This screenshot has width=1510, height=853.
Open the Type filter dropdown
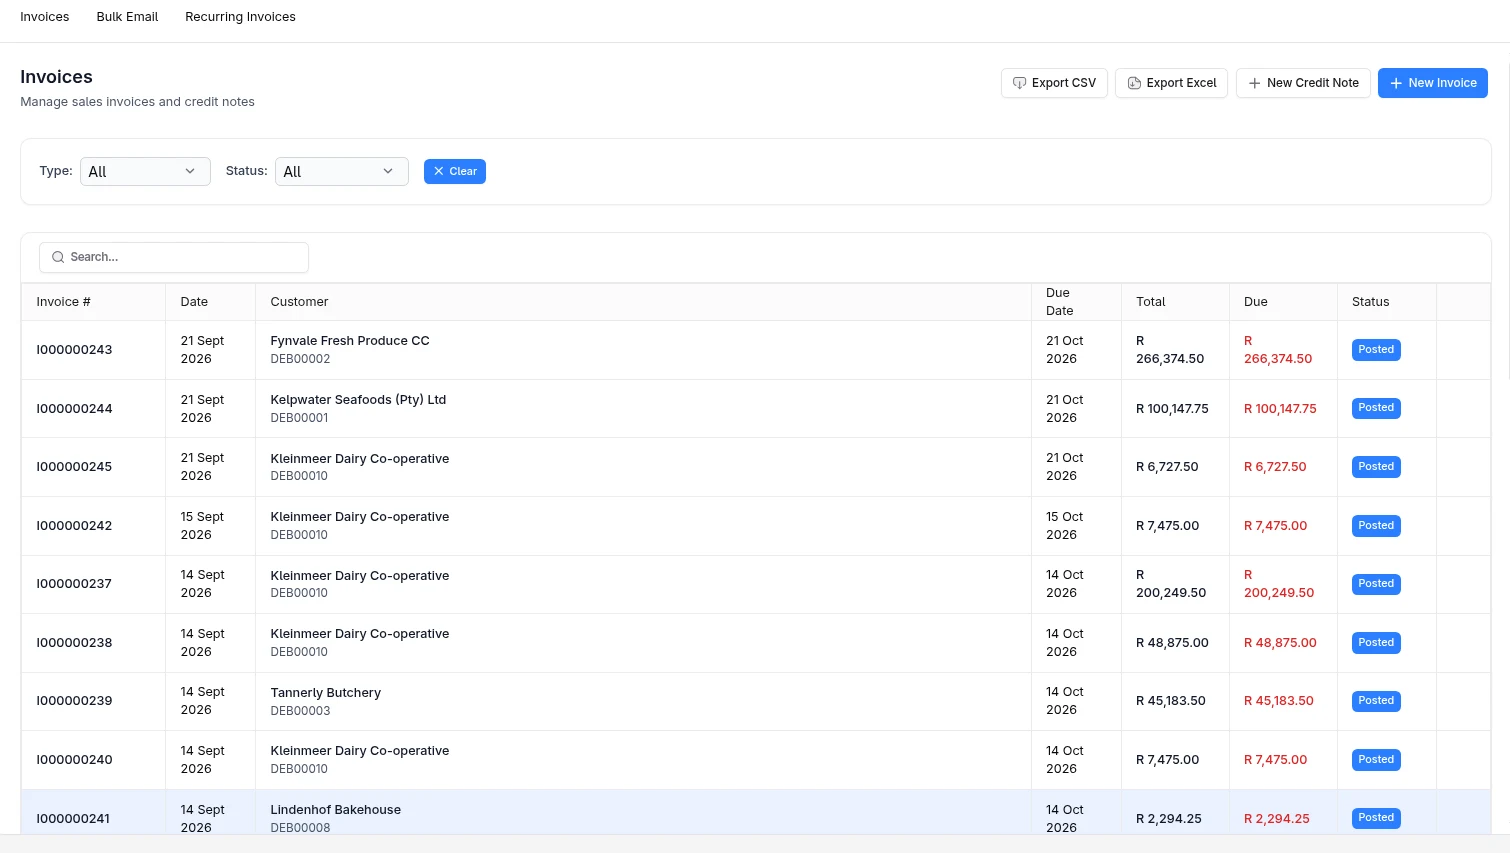(x=145, y=171)
